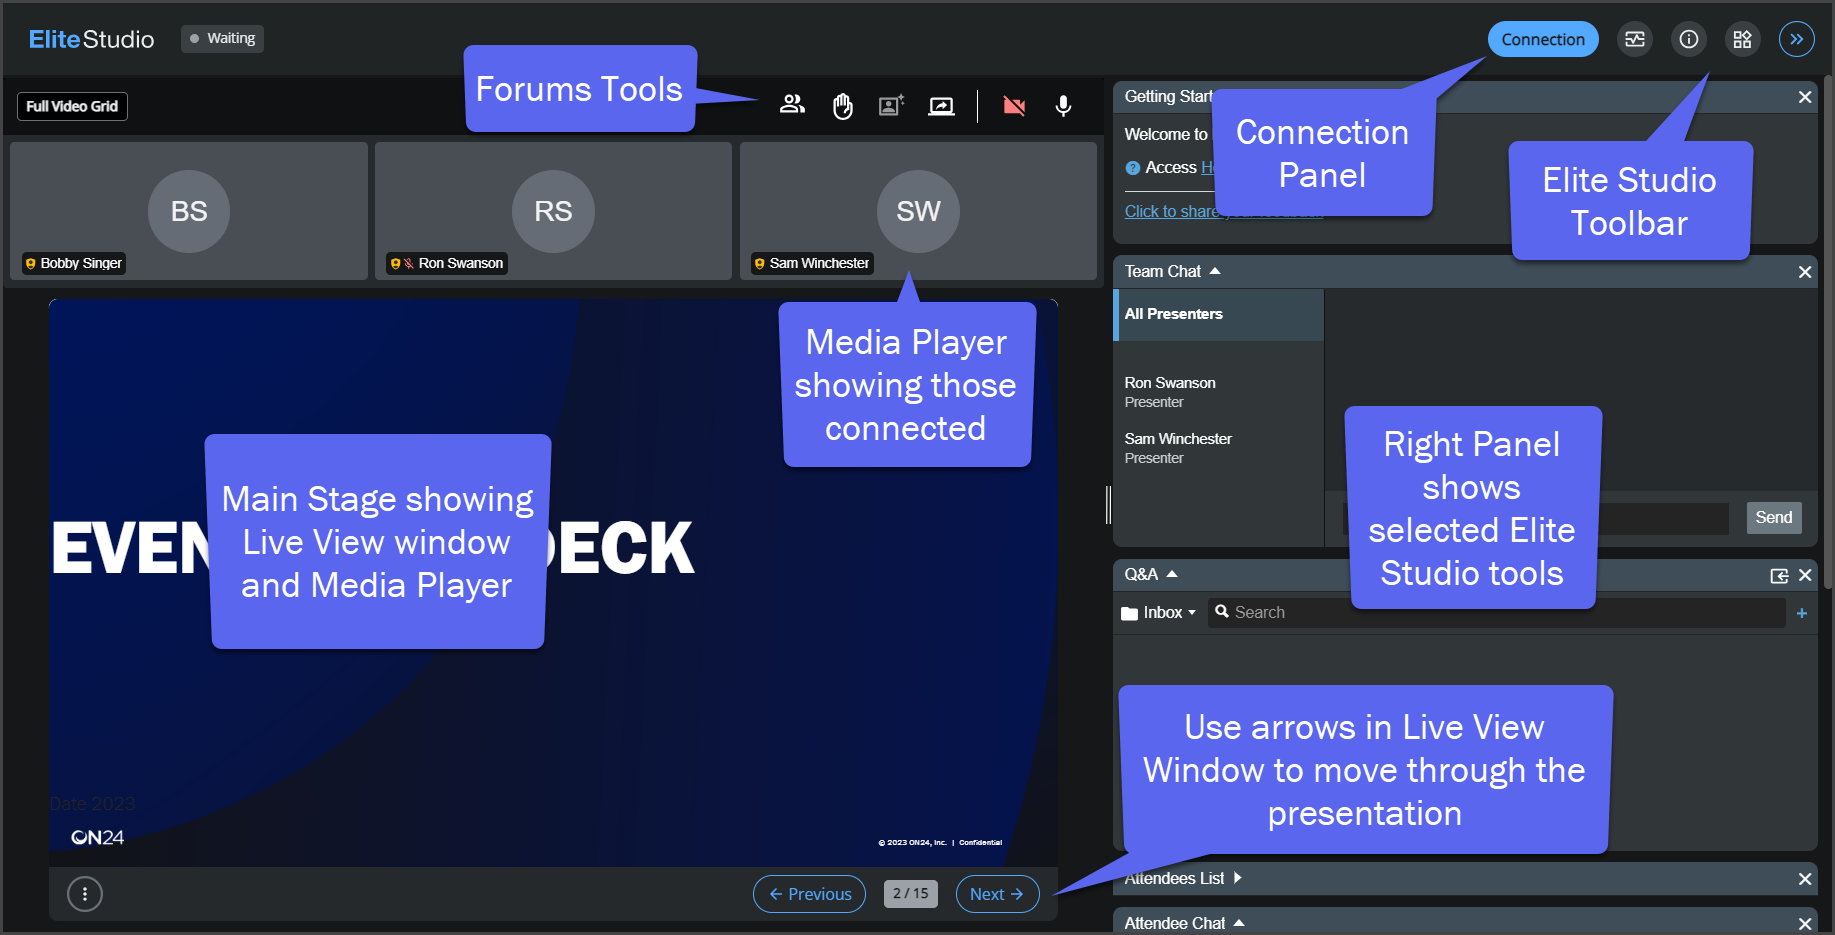
Task: Click inside the Q&A search field
Action: pyautogui.click(x=1400, y=612)
